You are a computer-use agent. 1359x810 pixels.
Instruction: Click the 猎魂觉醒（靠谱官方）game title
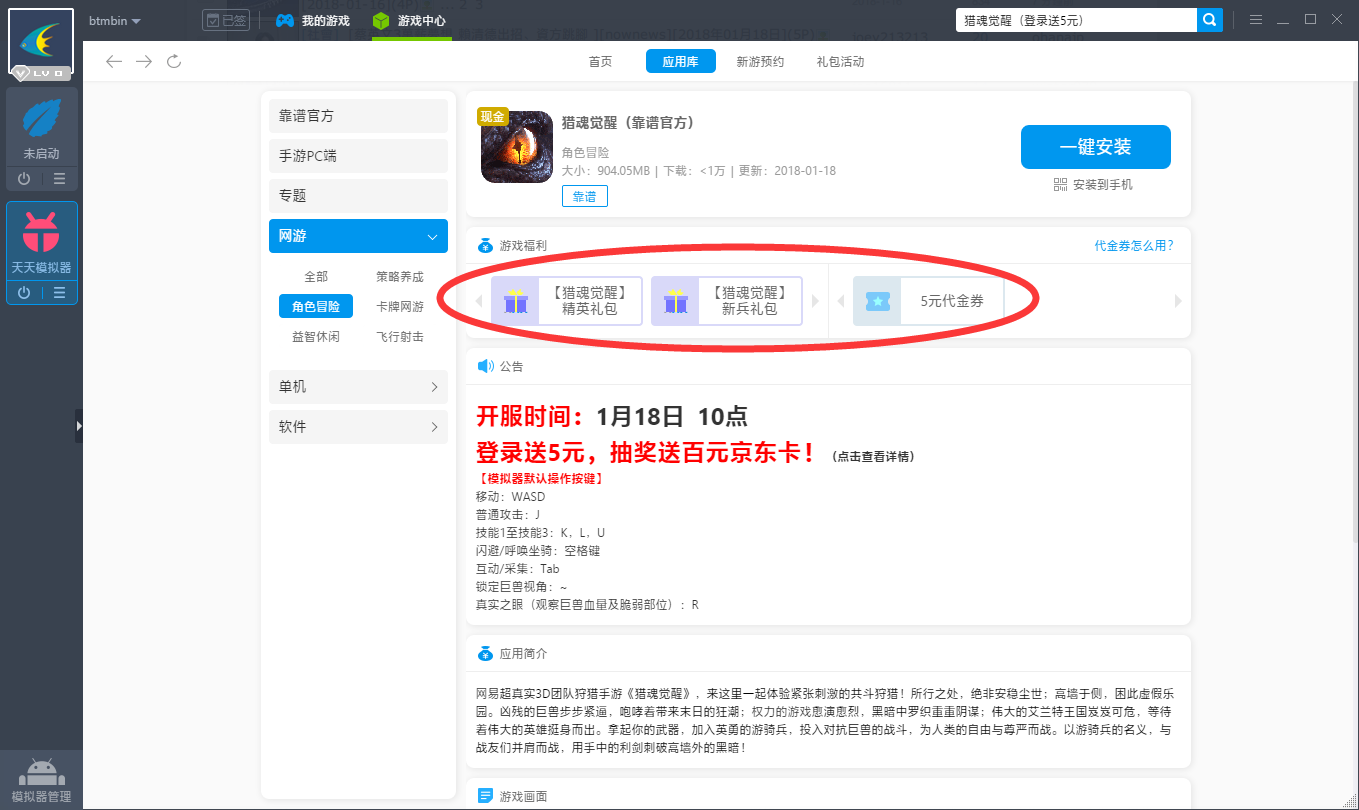coord(628,123)
